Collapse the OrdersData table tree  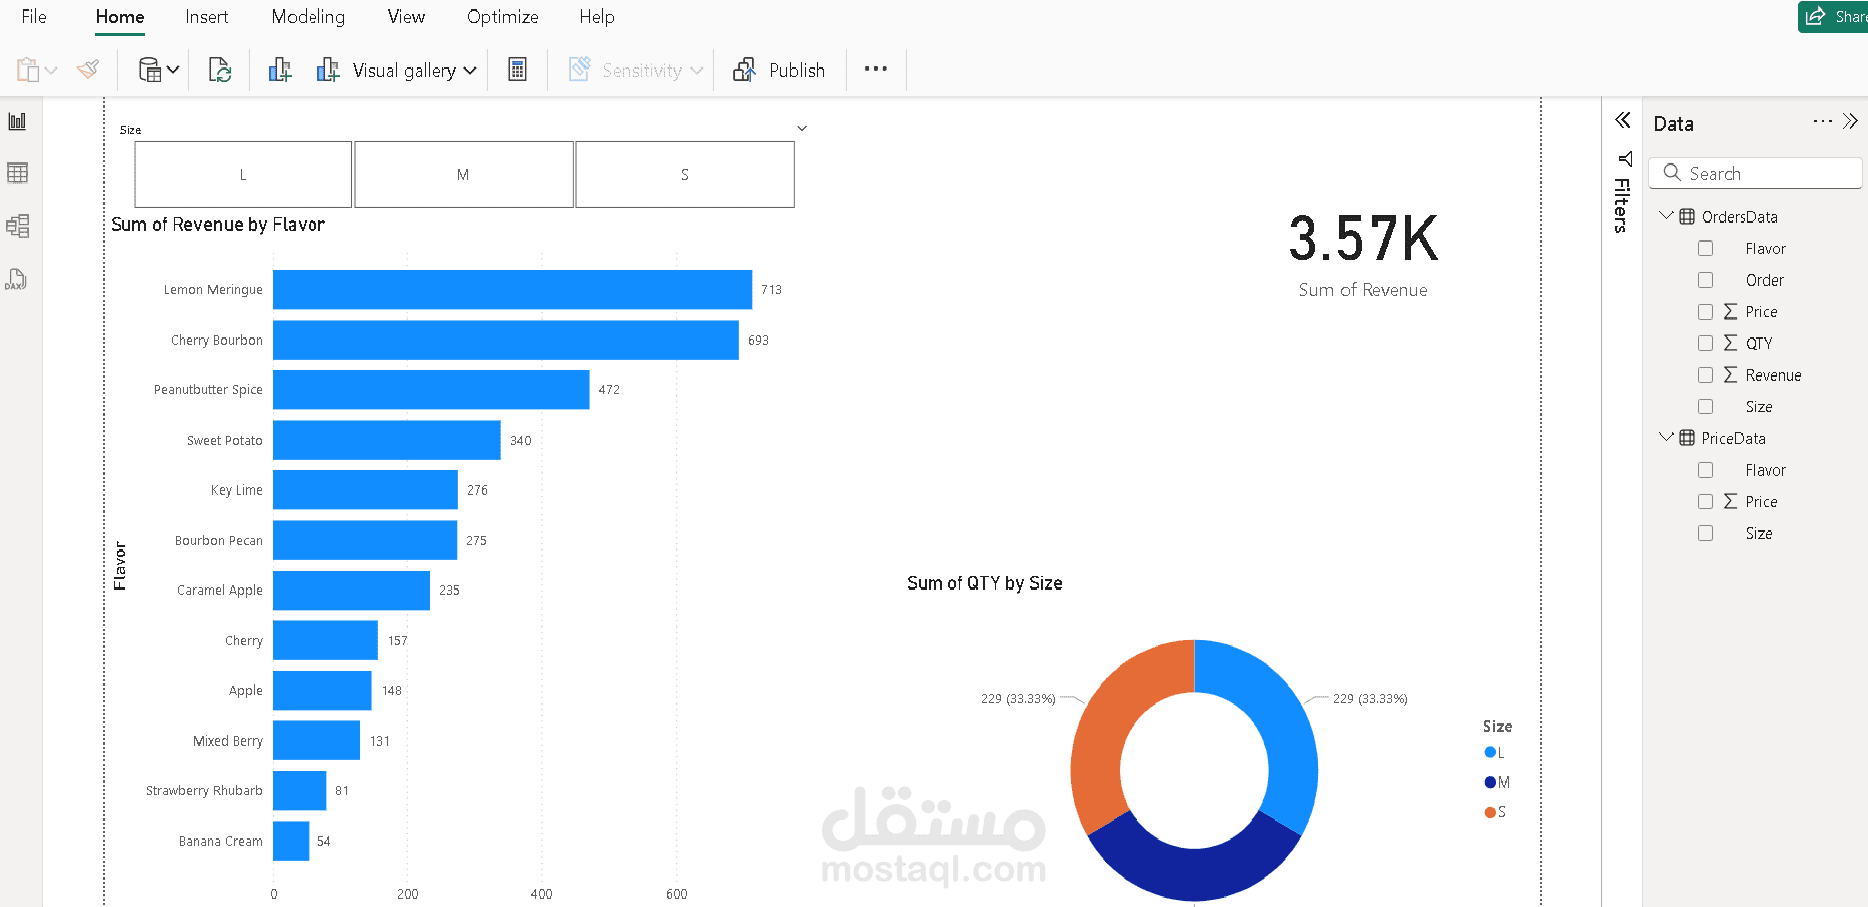[x=1666, y=216]
